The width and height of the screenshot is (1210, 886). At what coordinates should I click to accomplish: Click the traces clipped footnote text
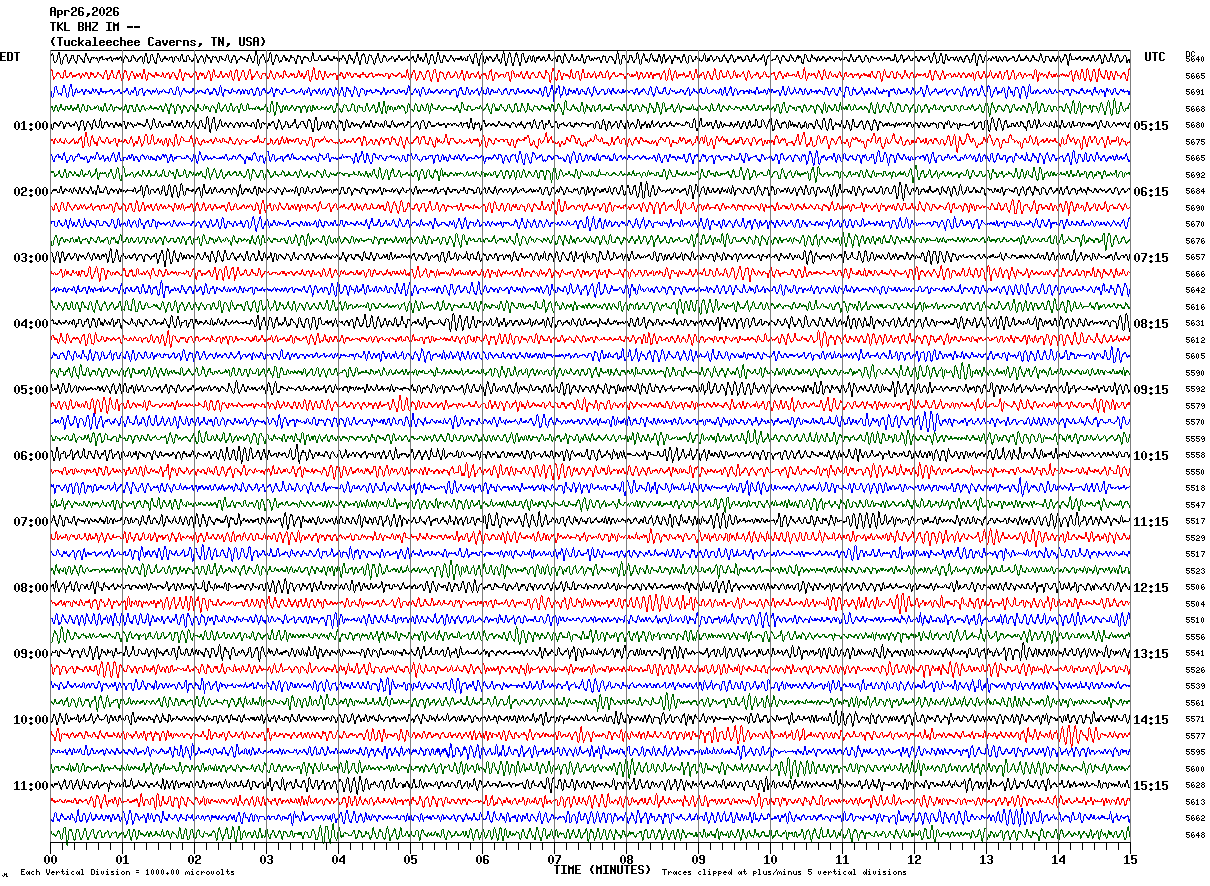tap(784, 873)
